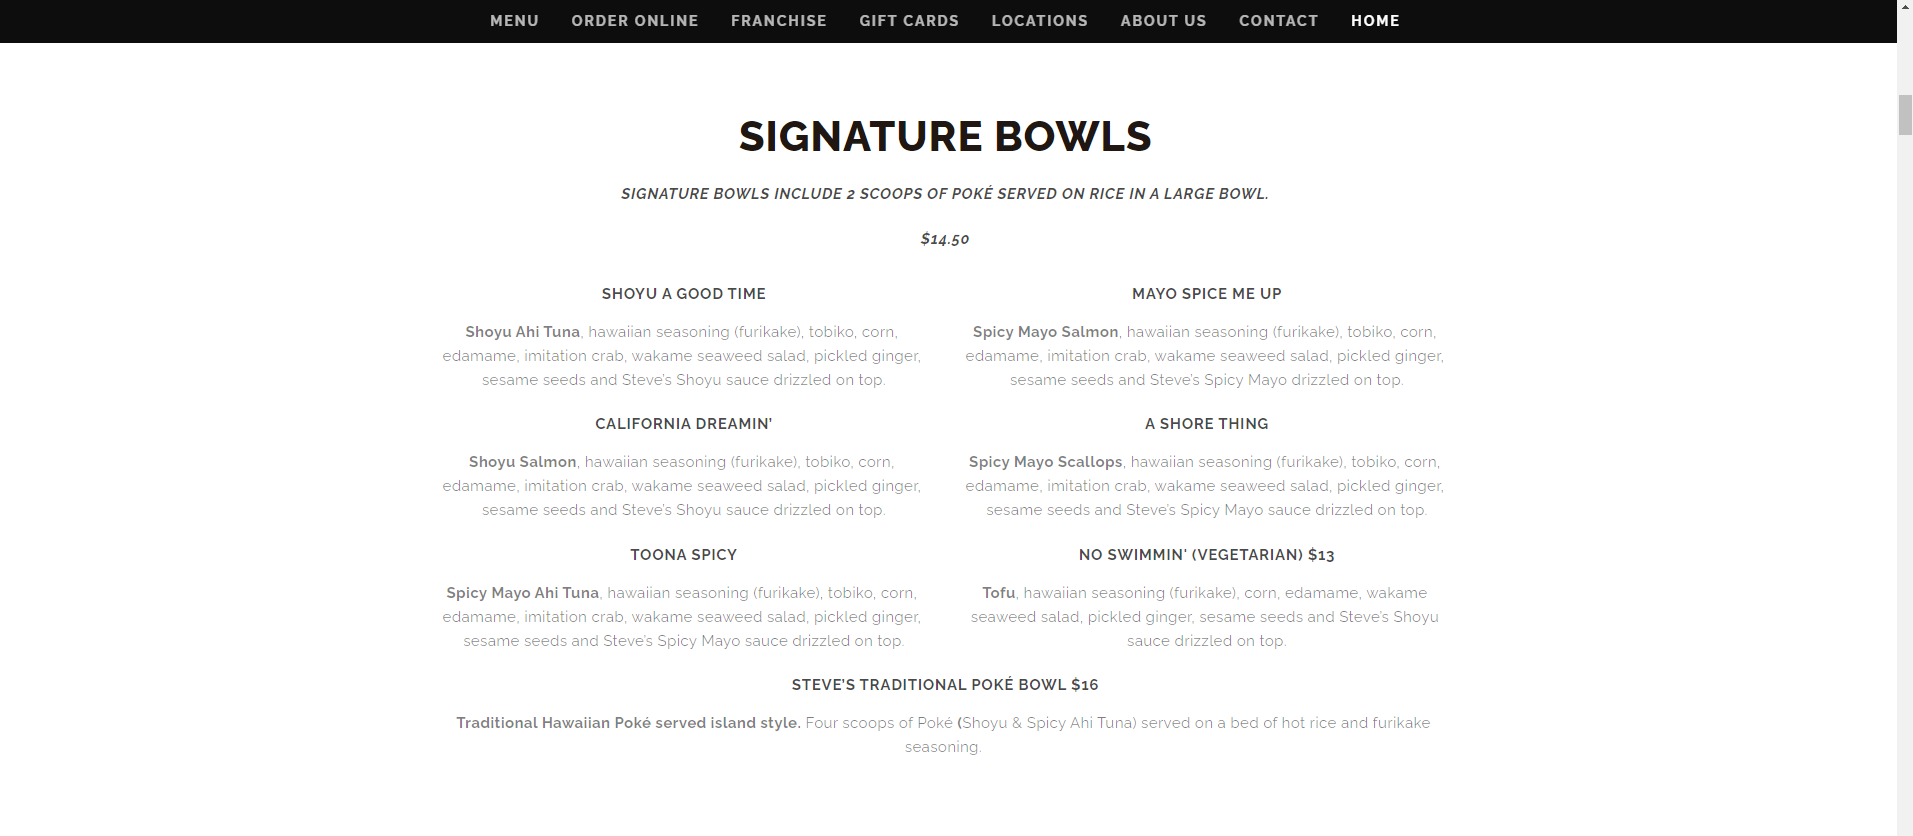The image size is (1913, 836).
Task: Click the NO SWIMMIN' vegetarian bowl heading
Action: coord(1206,554)
